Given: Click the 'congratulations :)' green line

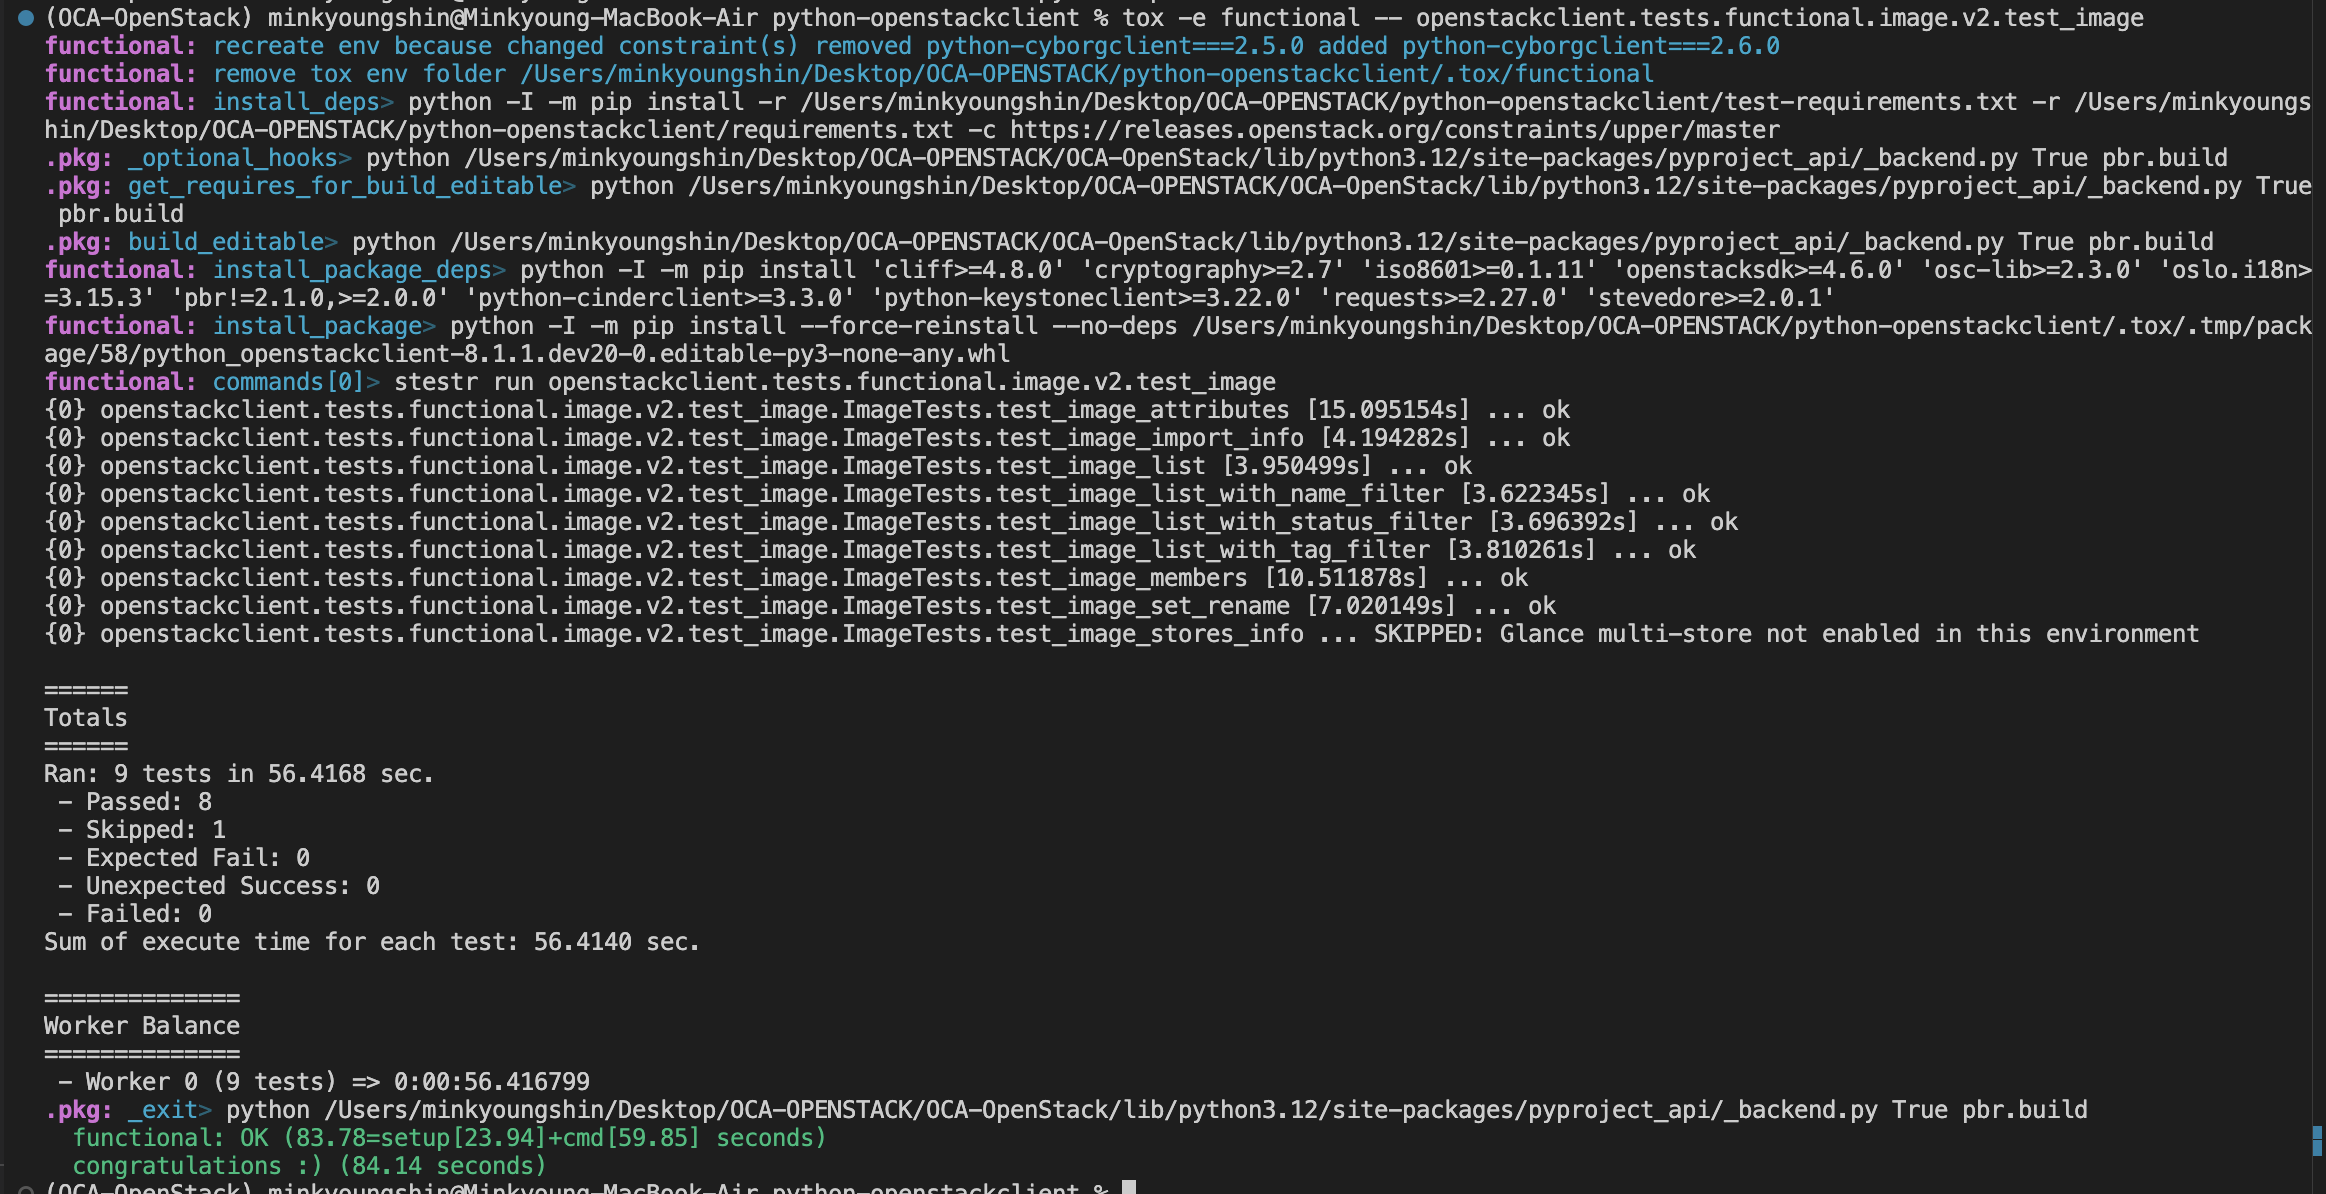Looking at the screenshot, I should click(x=309, y=1166).
